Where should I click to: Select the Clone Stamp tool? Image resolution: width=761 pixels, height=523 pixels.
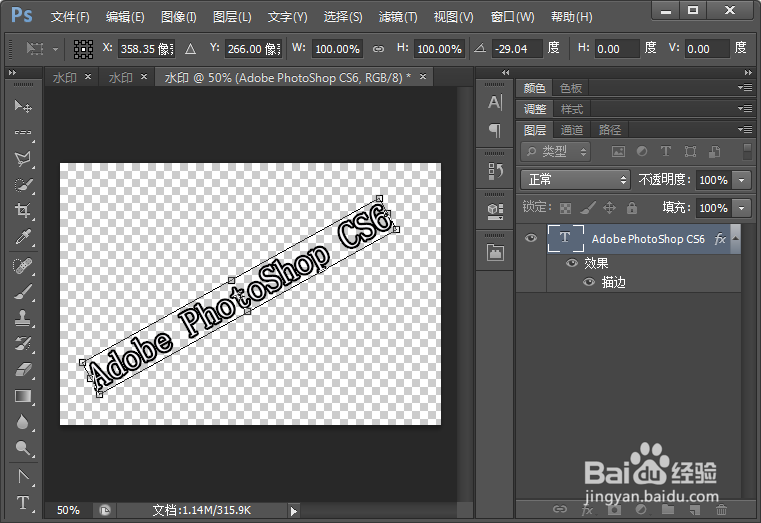(23, 318)
